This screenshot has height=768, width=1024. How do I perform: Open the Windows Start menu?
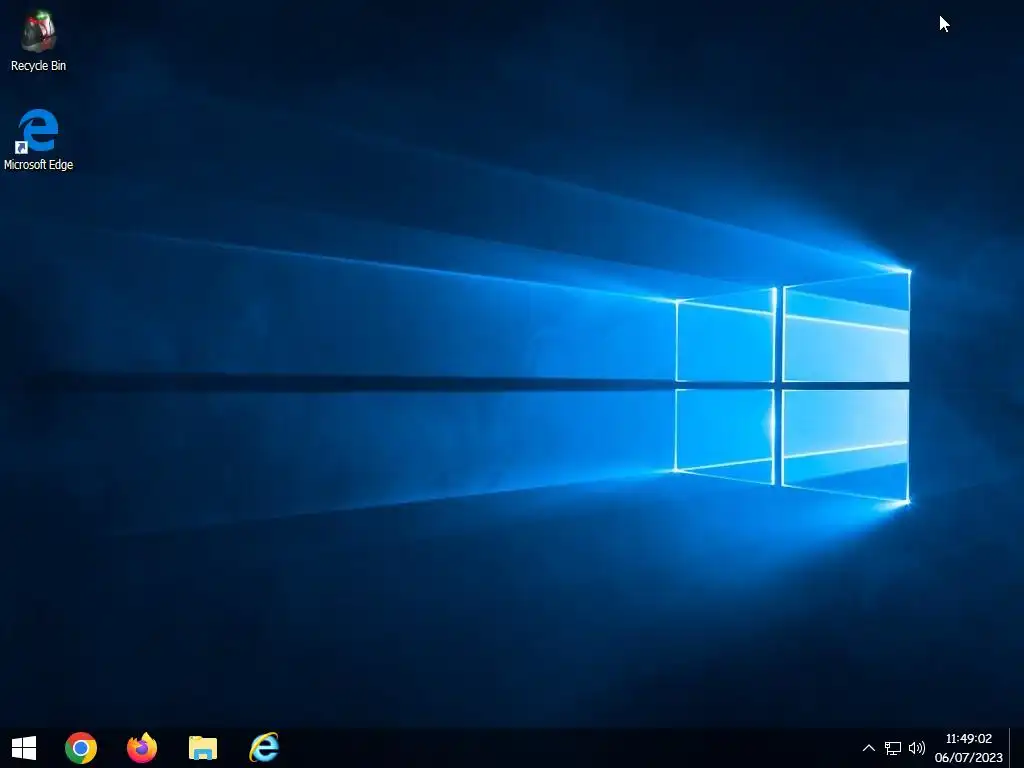[x=24, y=748]
